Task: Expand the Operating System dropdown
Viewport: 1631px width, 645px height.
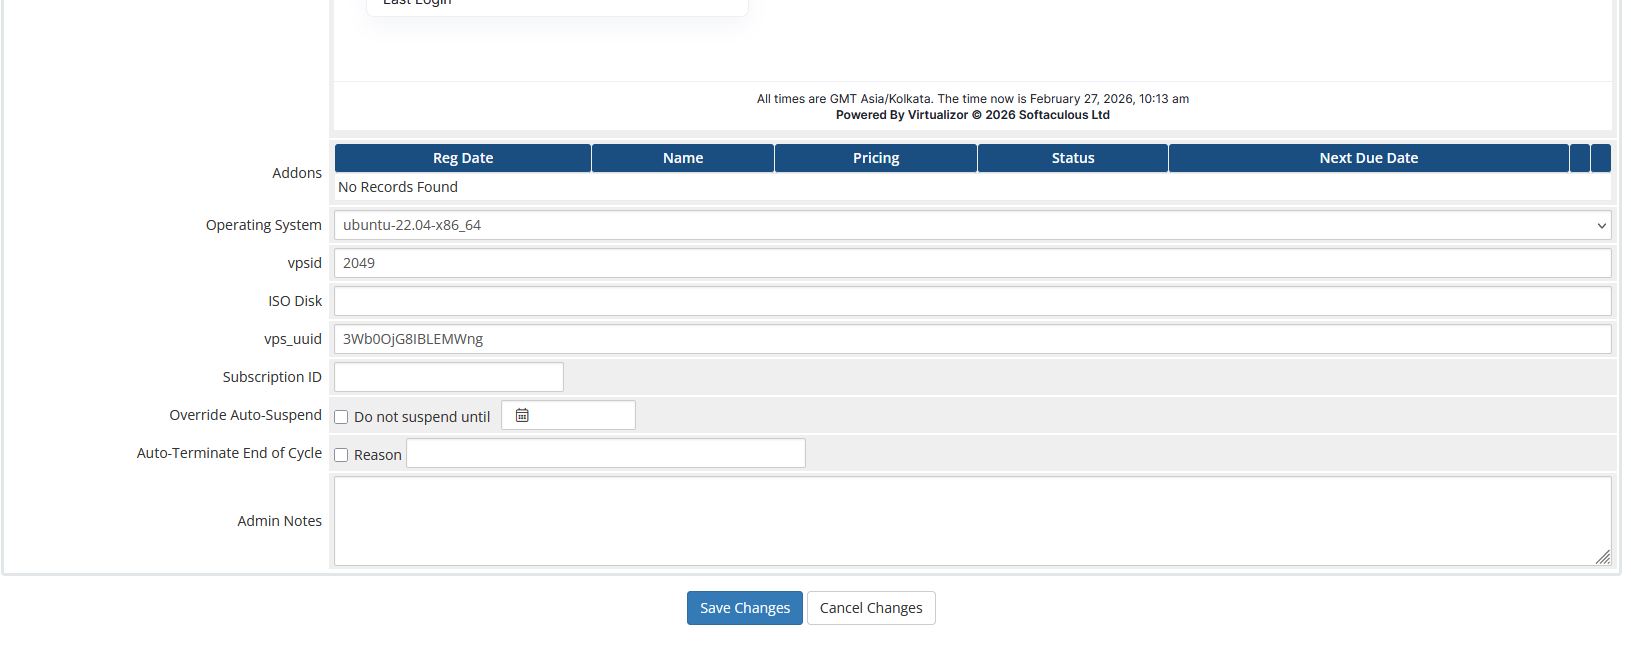Action: pos(971,225)
